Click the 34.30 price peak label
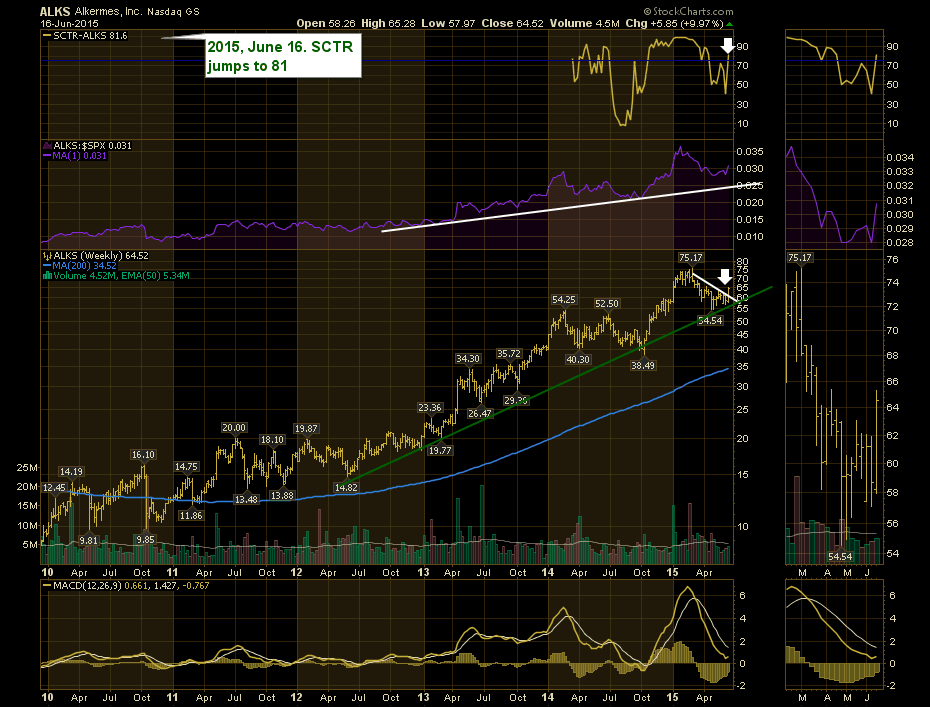 [467, 358]
